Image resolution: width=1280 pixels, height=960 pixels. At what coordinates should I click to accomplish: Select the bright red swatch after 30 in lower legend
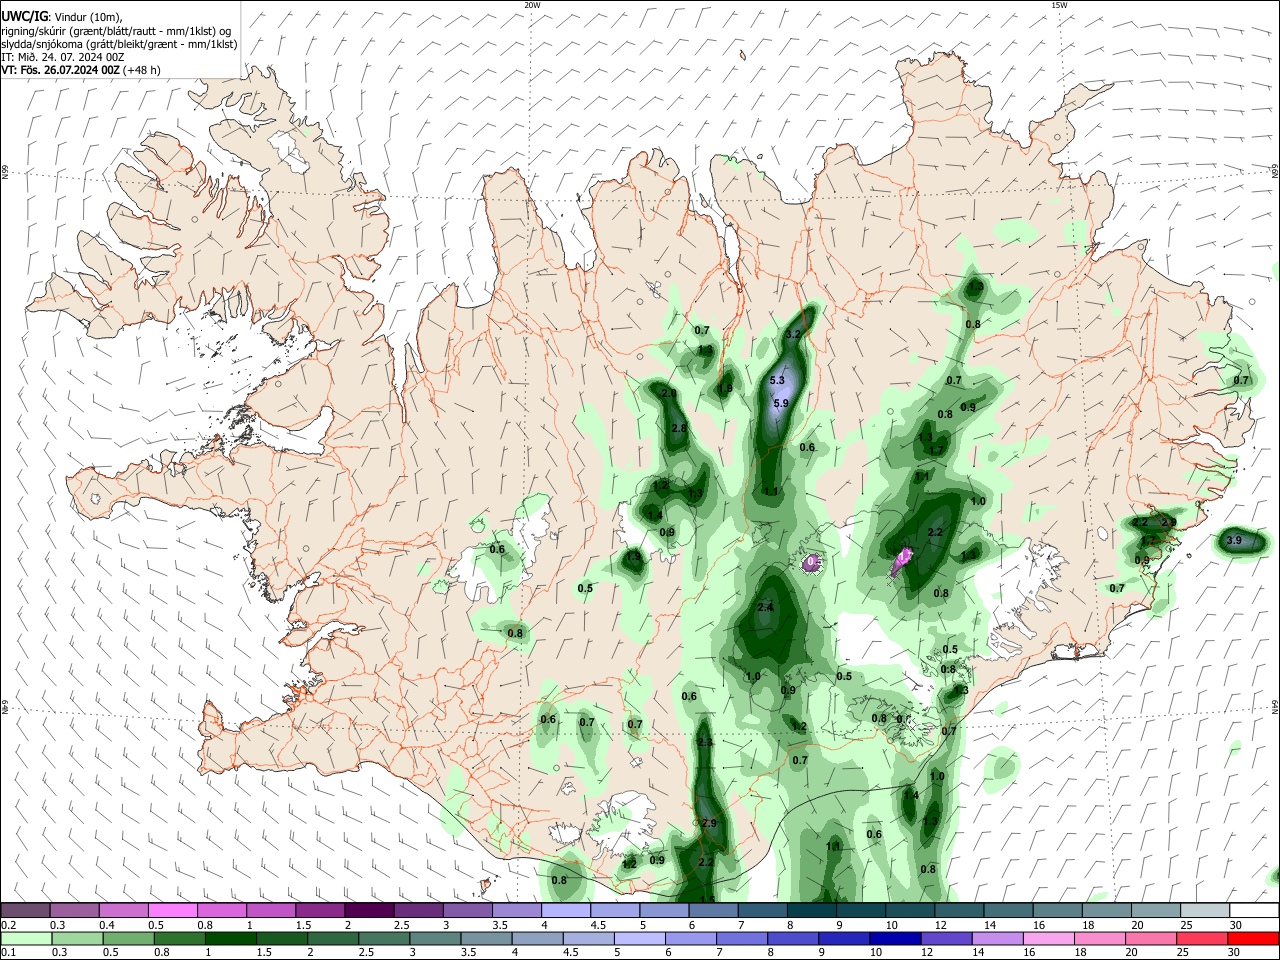pos(1254,938)
